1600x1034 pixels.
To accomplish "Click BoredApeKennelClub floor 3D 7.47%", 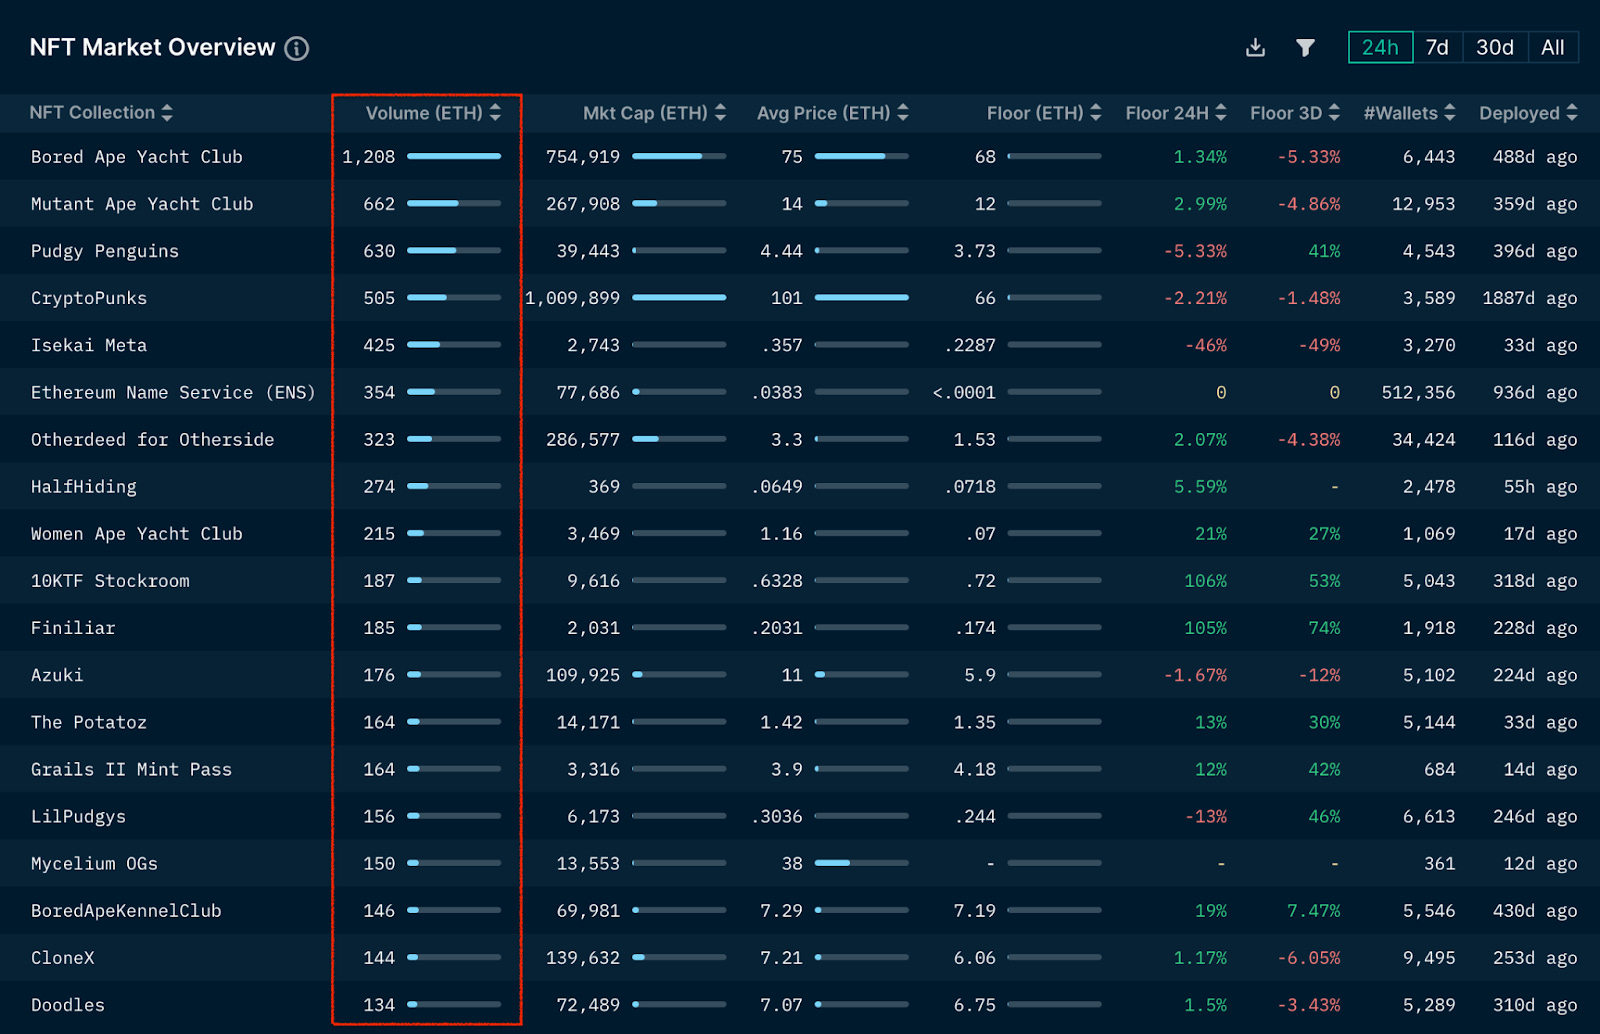I will pos(1314,910).
